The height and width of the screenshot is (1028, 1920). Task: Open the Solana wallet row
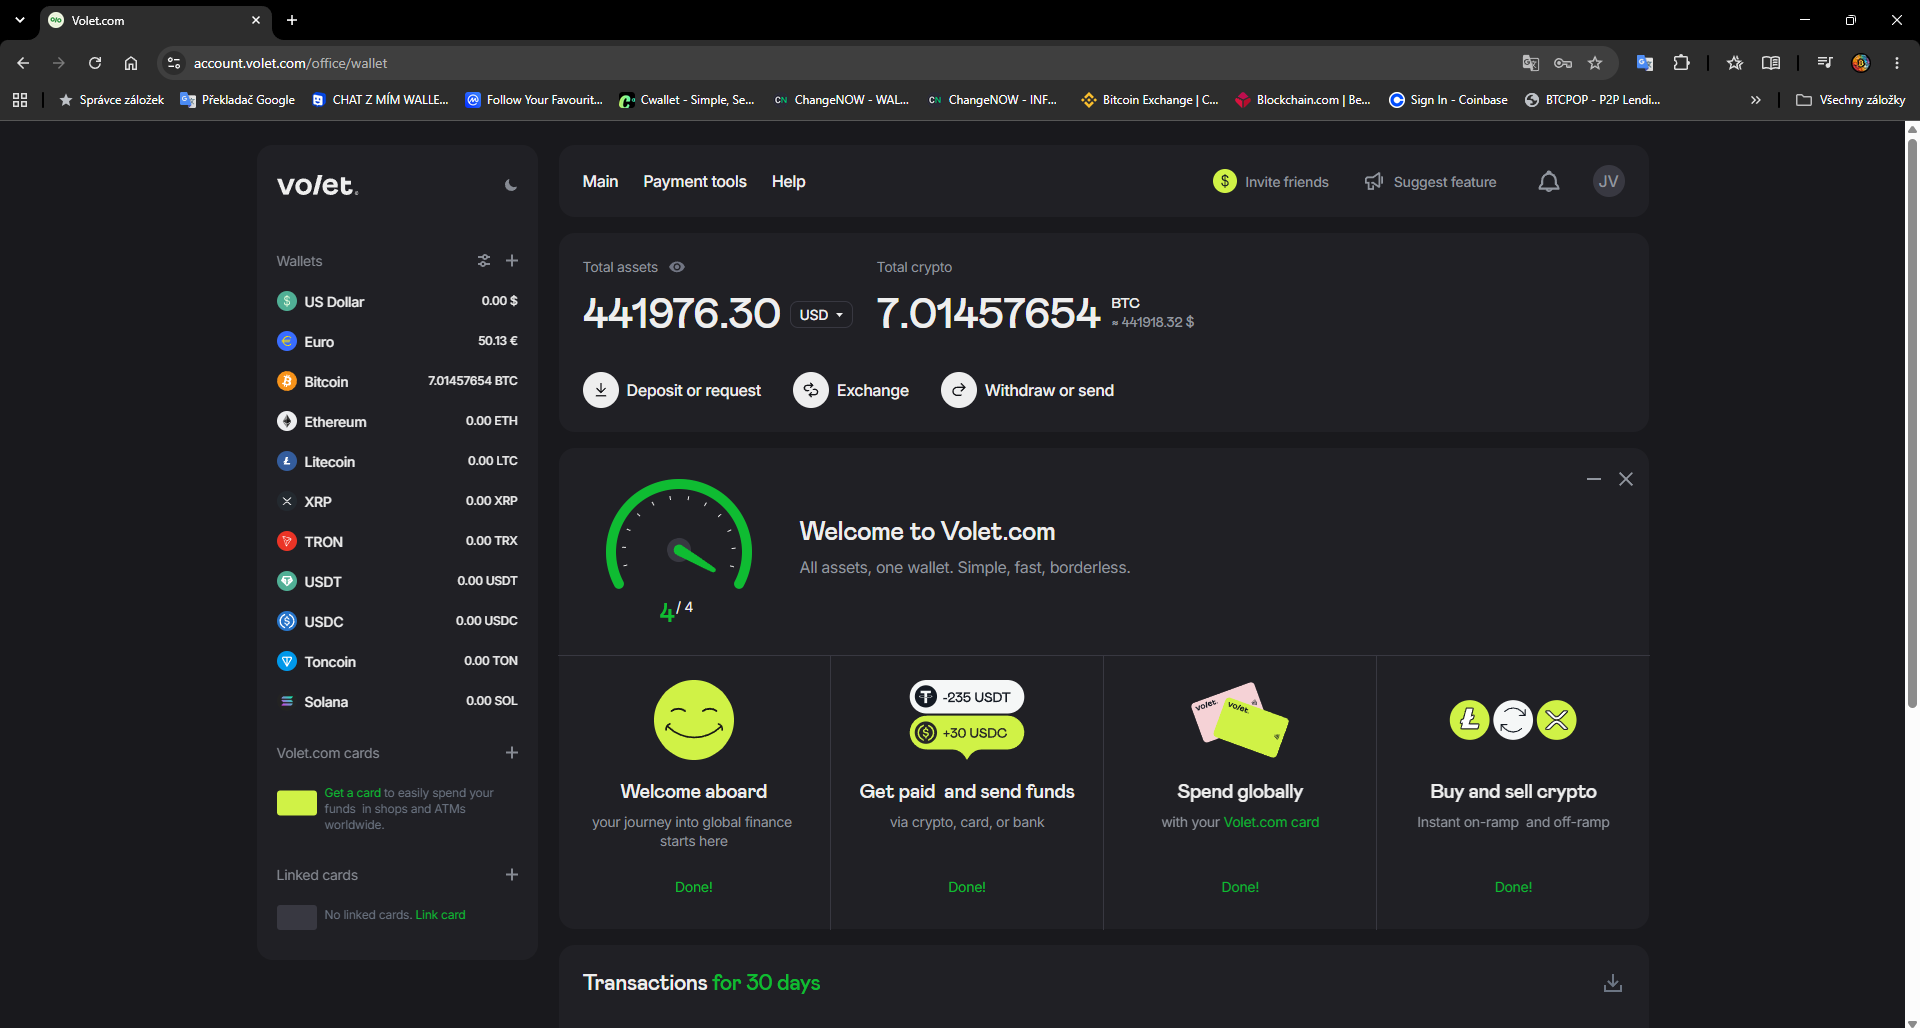tap(397, 701)
